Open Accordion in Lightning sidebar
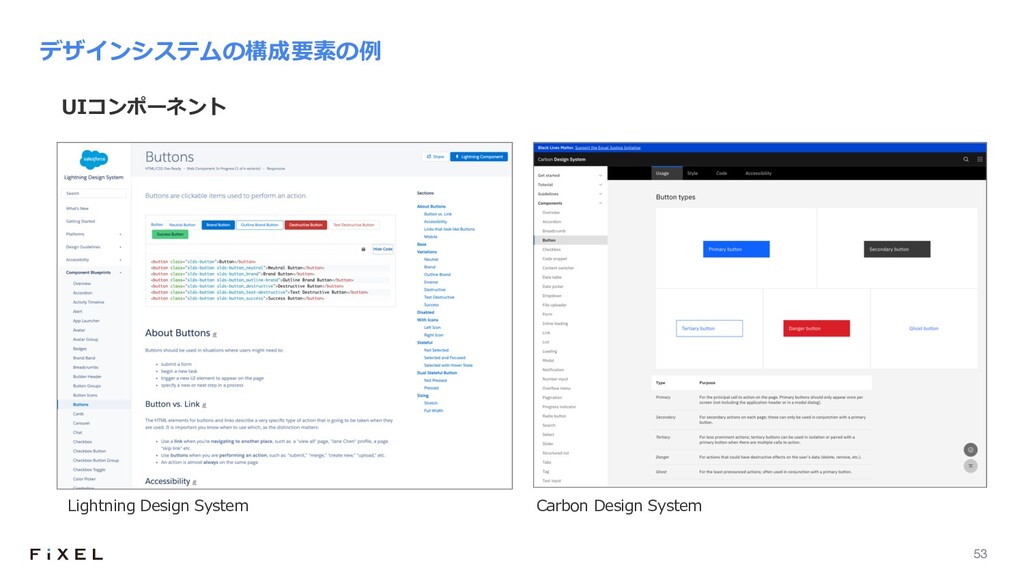 click(x=82, y=293)
